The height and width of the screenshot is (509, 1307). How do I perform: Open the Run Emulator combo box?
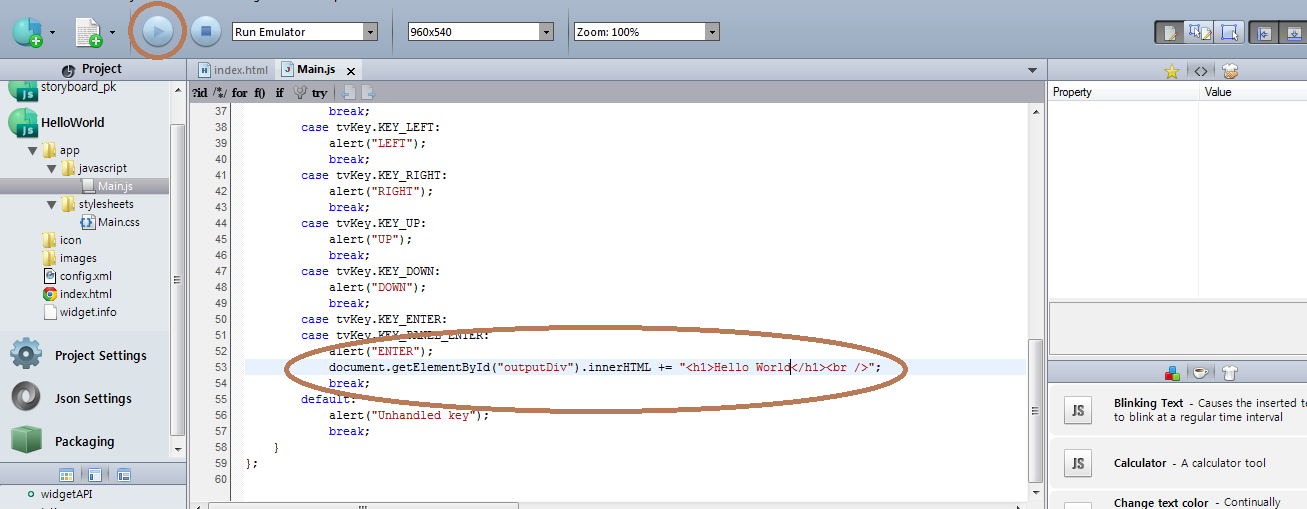305,32
